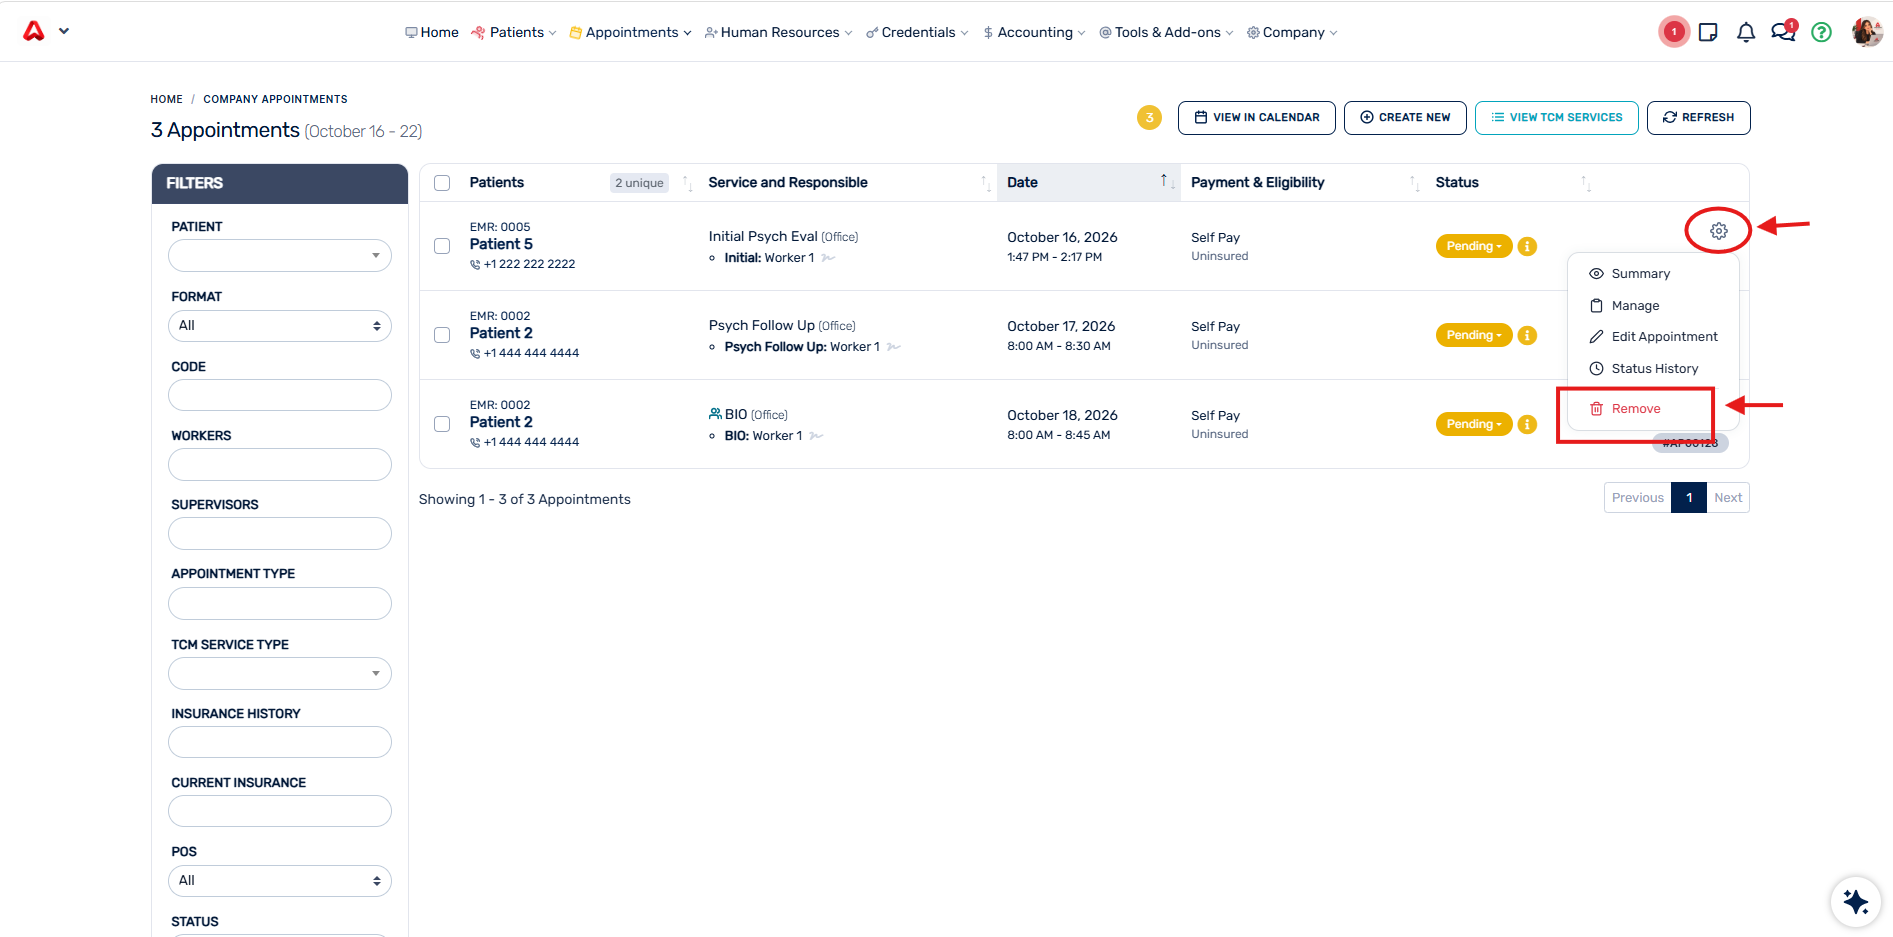Open the Patients menu in navbar
1893x937 pixels.
513,32
